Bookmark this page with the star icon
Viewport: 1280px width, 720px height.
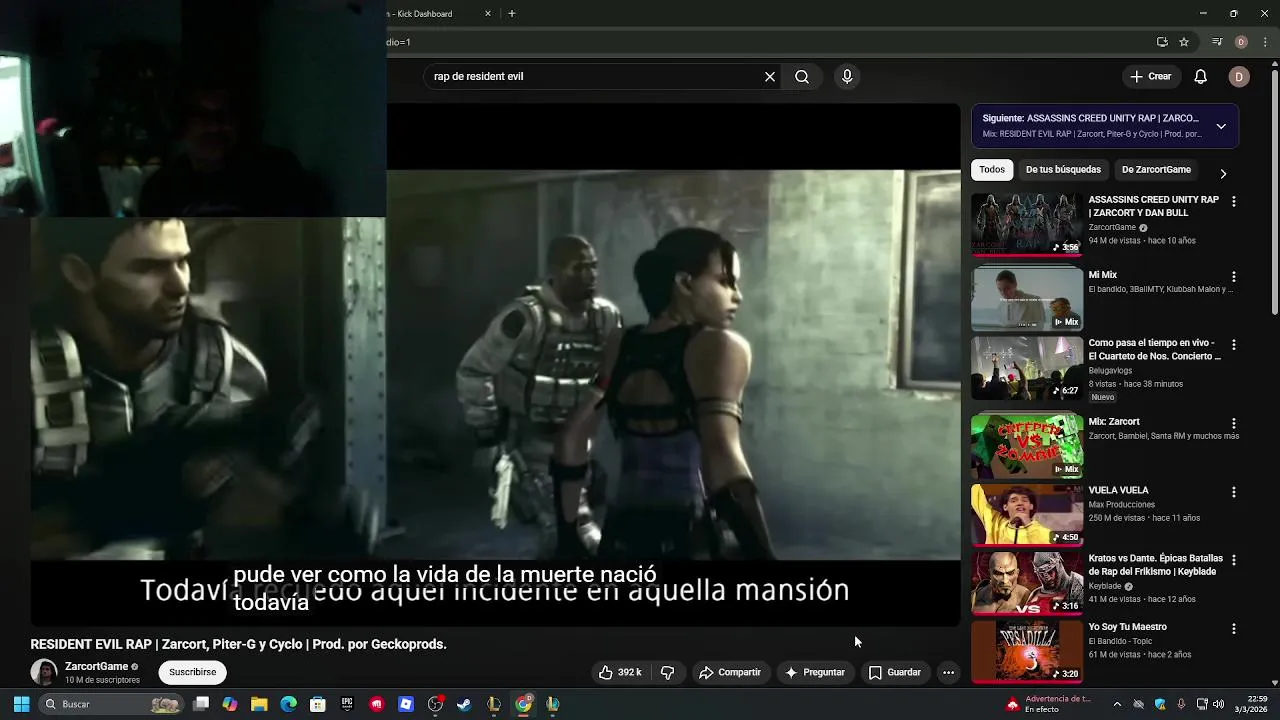click(x=1184, y=42)
